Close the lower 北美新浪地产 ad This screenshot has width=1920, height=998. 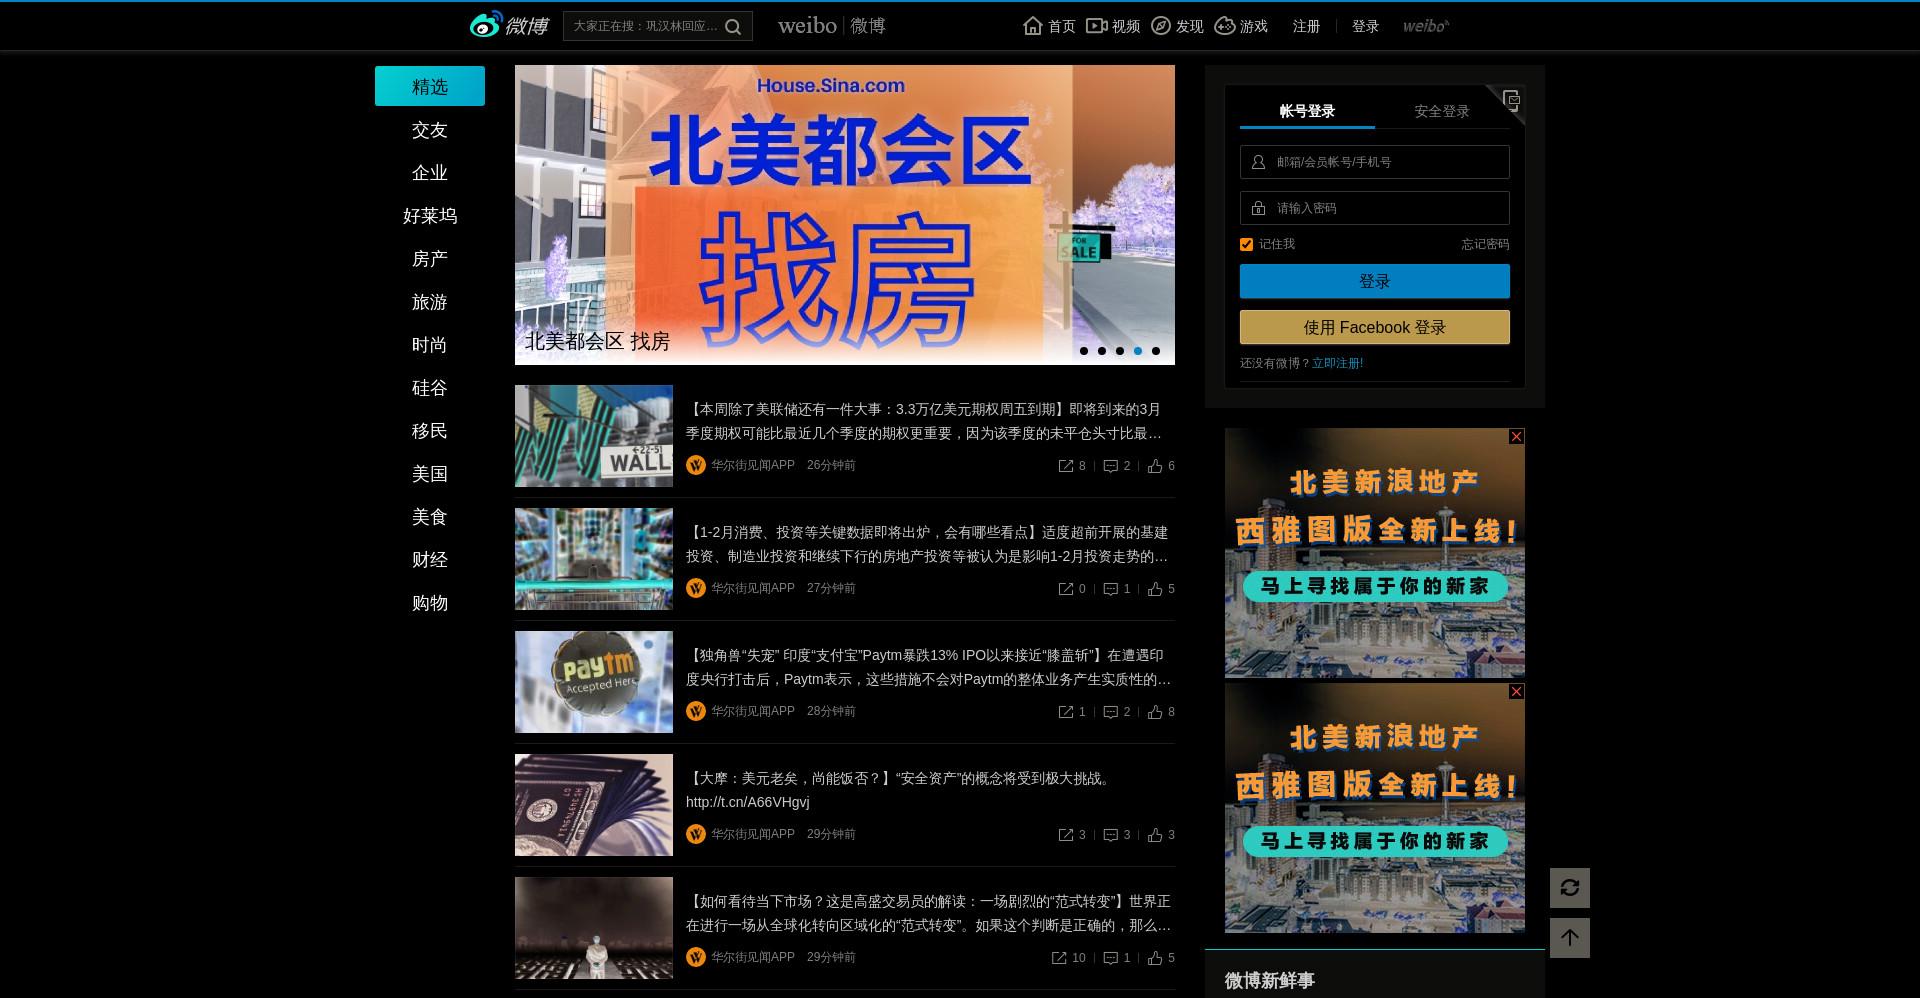pyautogui.click(x=1516, y=691)
